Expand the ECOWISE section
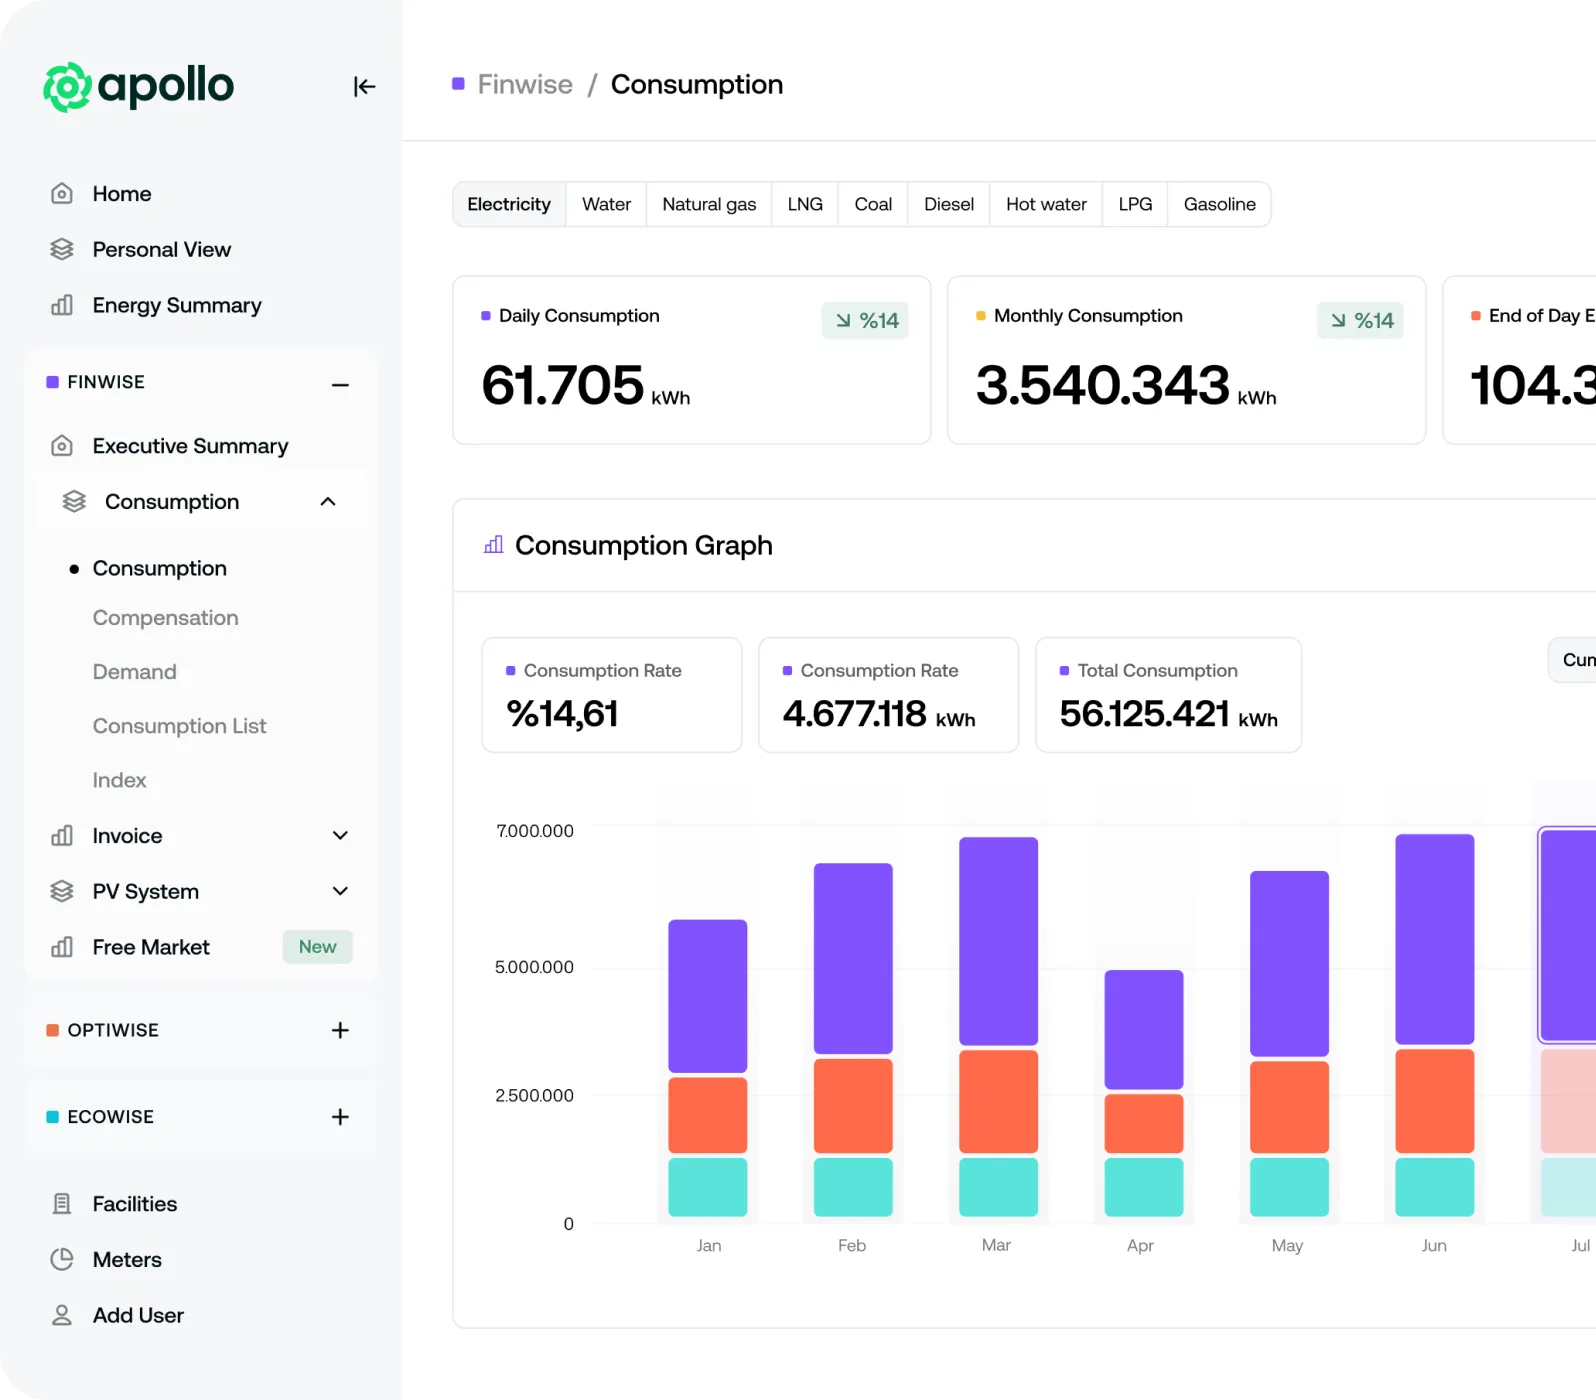This screenshot has height=1400, width=1596. tap(340, 1117)
